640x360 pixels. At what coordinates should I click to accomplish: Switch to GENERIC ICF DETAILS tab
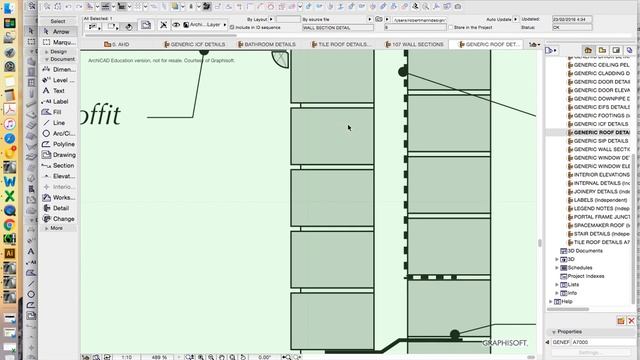194,44
